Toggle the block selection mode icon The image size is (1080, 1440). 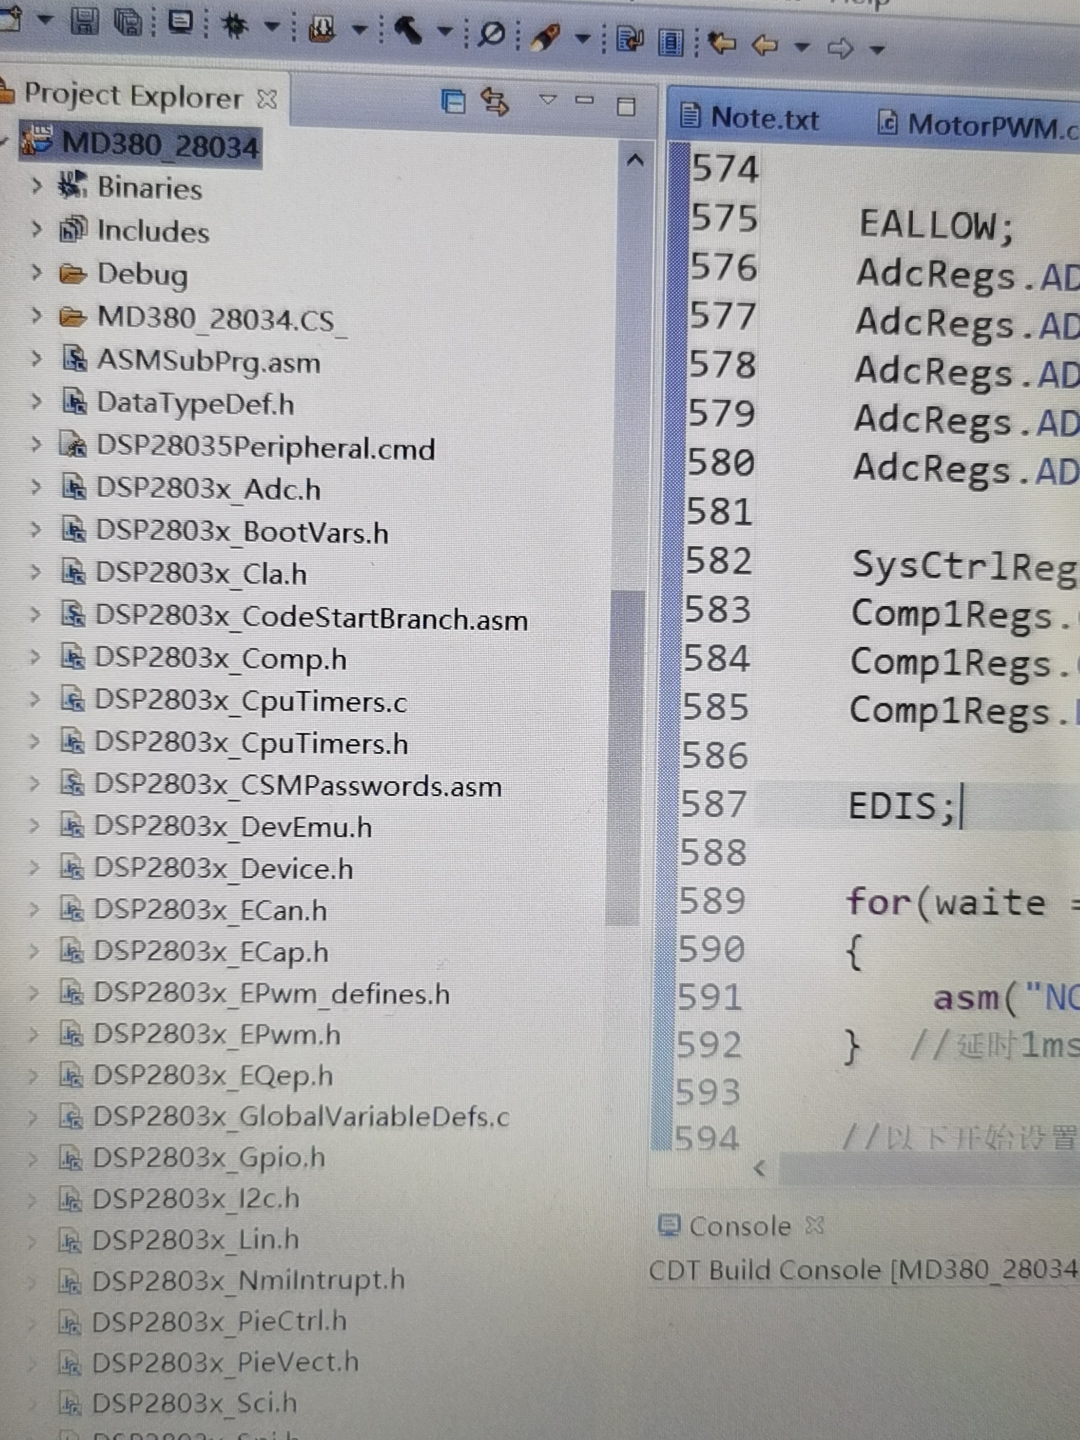(671, 42)
